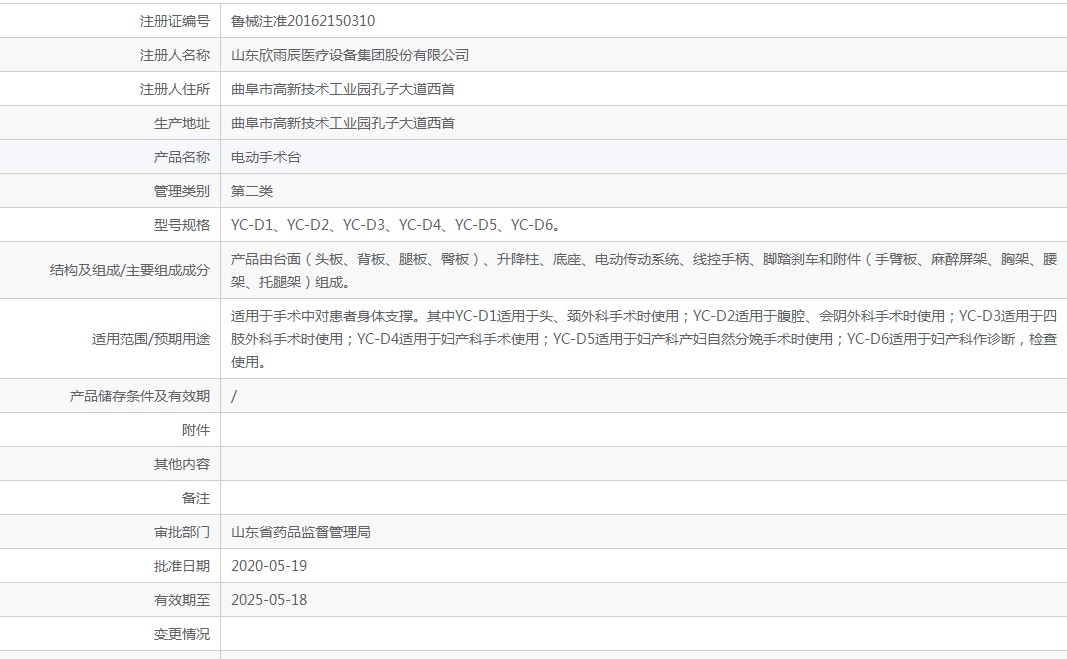Screen dimensions: 1067x659
Task: Click the 批准日期 label
Action: pos(182,566)
